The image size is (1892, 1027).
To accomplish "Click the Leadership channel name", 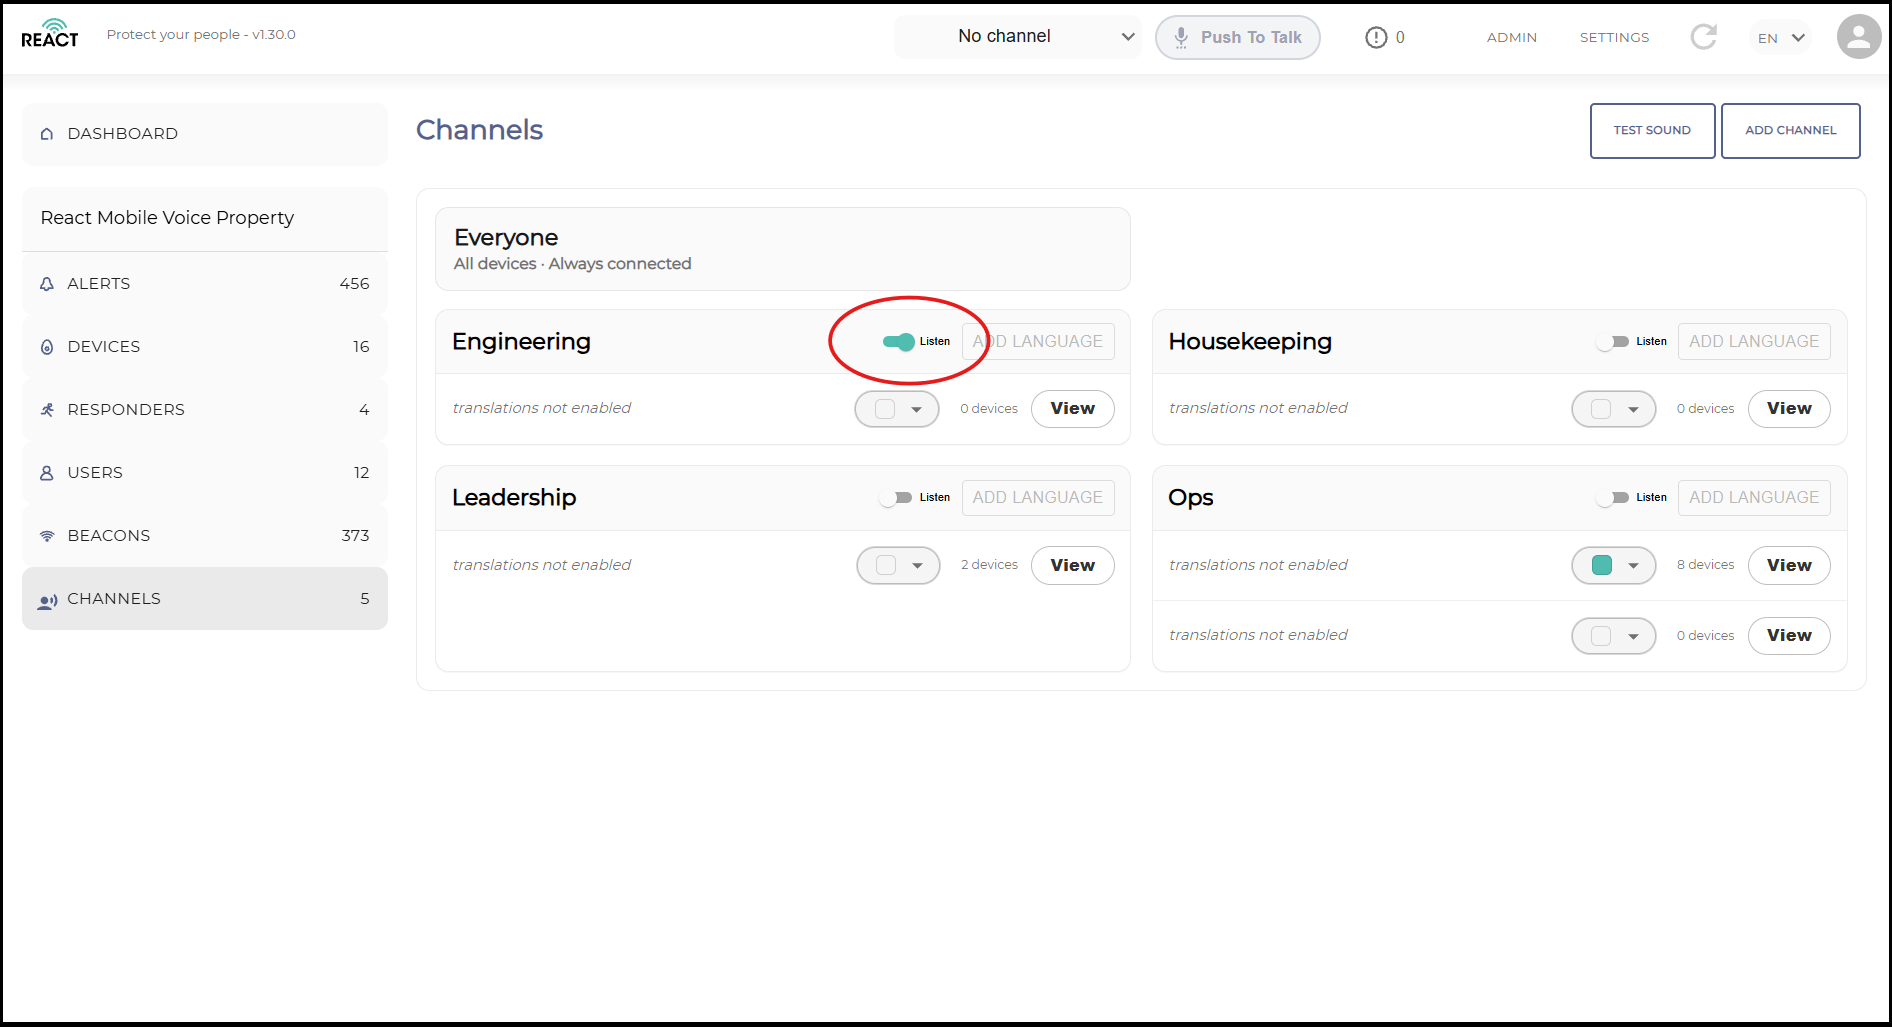I will pos(514,498).
